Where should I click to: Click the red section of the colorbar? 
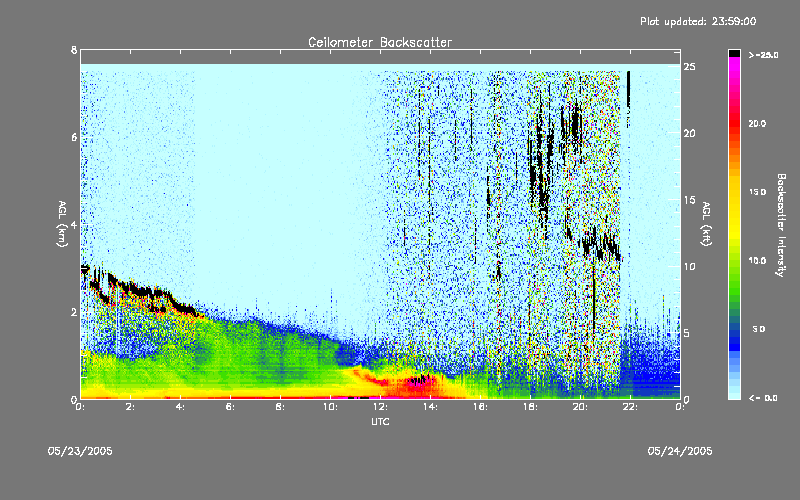pos(734,125)
